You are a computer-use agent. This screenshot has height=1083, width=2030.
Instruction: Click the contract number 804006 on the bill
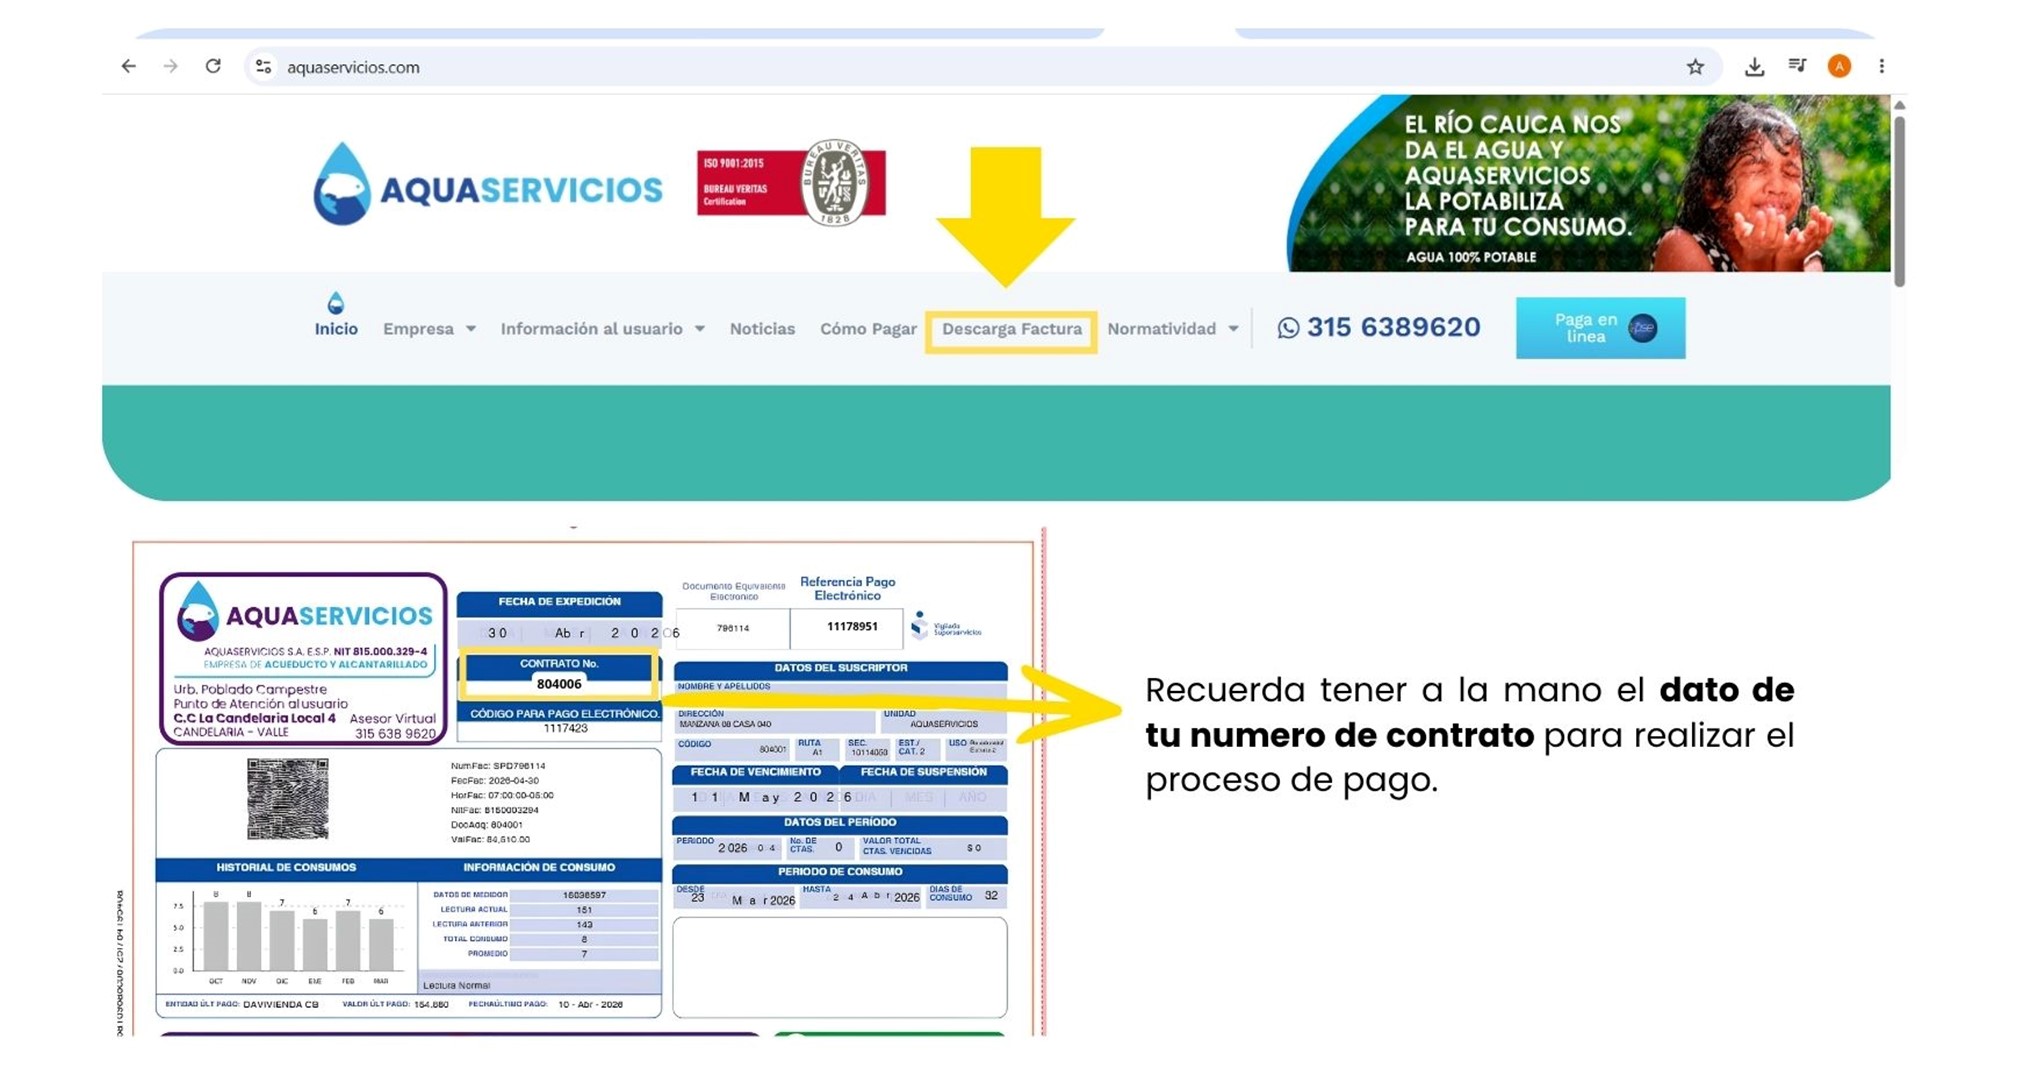(559, 684)
